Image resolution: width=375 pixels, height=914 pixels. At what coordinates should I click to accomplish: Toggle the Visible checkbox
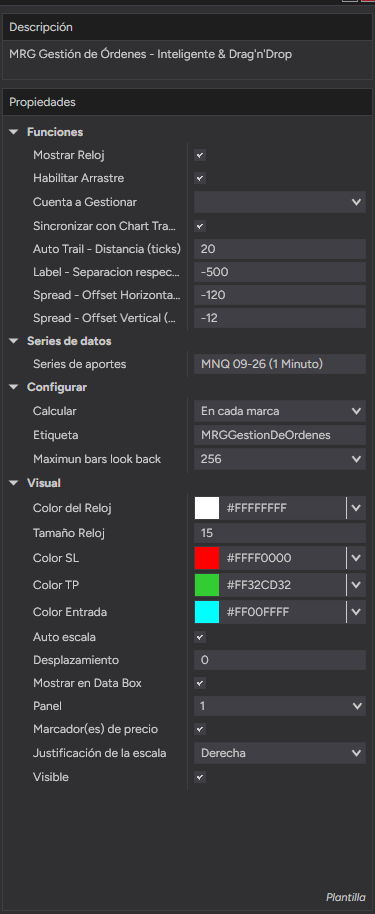[200, 778]
